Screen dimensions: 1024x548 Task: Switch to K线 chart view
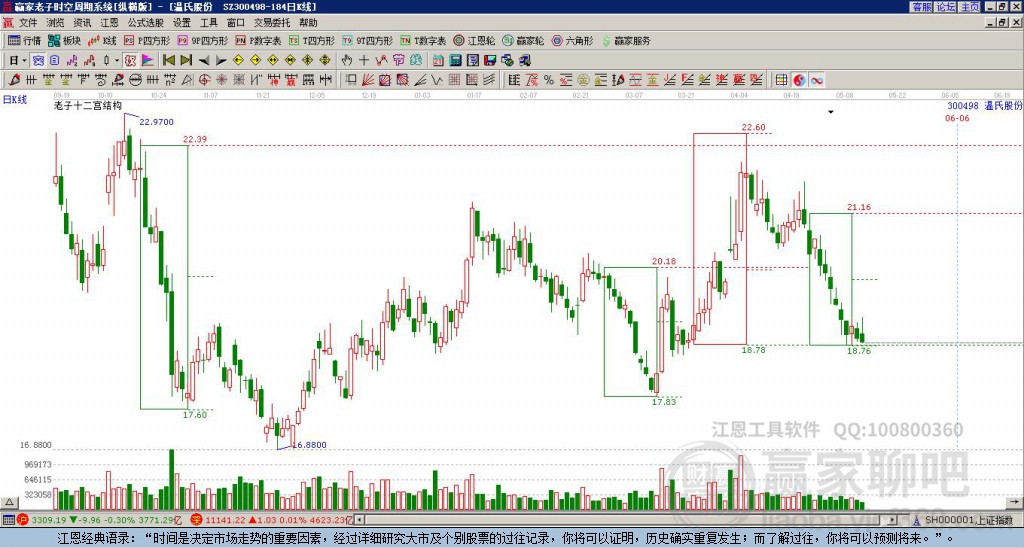coord(103,40)
